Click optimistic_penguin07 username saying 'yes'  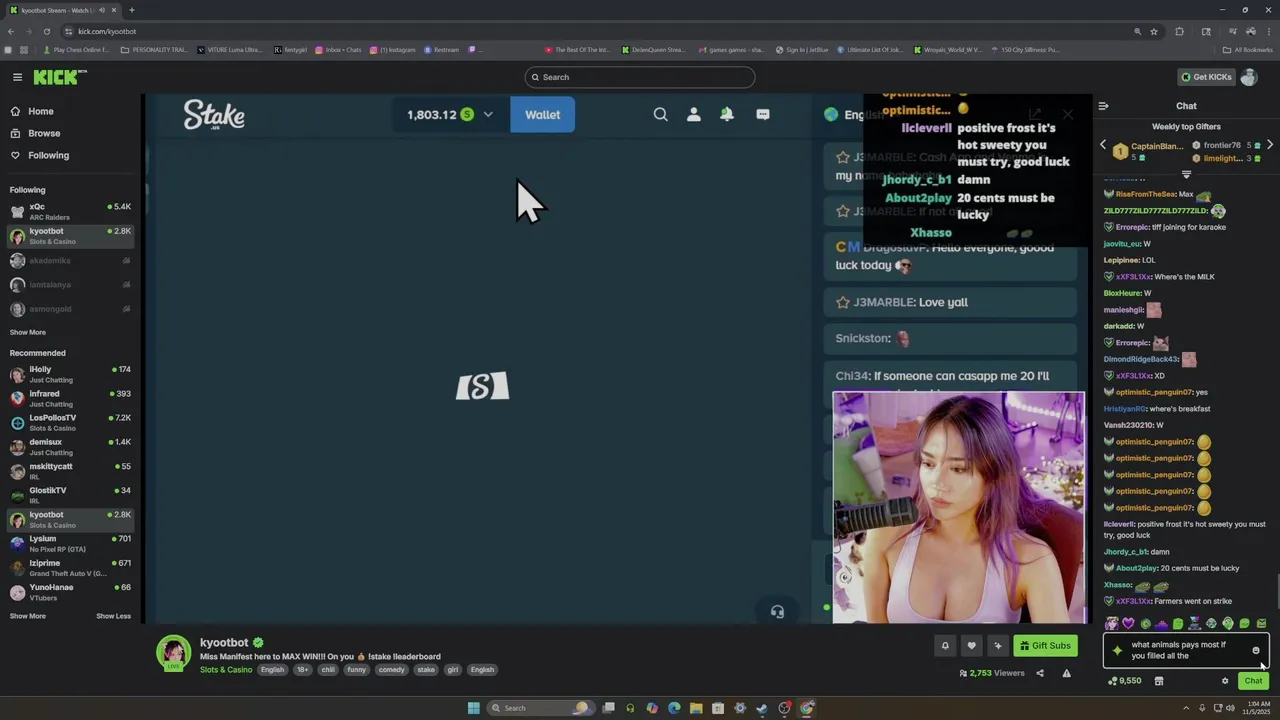coord(1154,392)
